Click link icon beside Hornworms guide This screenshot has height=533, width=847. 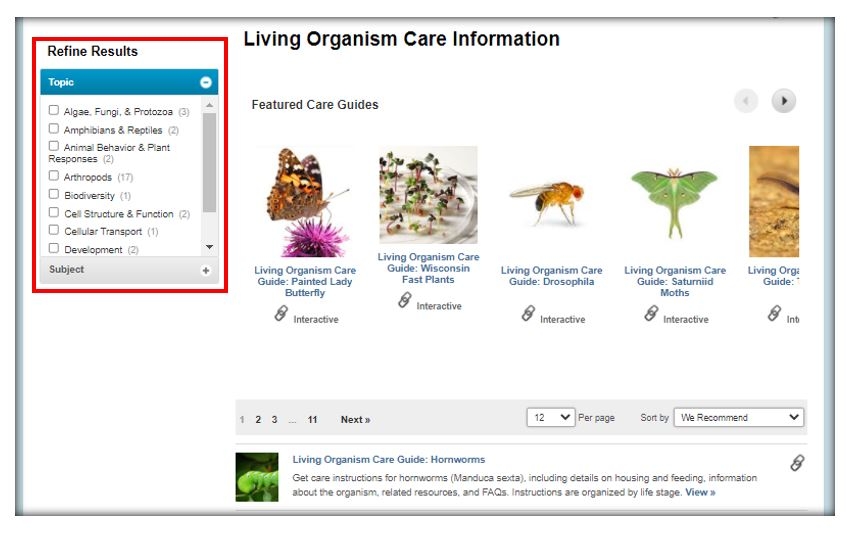point(797,462)
